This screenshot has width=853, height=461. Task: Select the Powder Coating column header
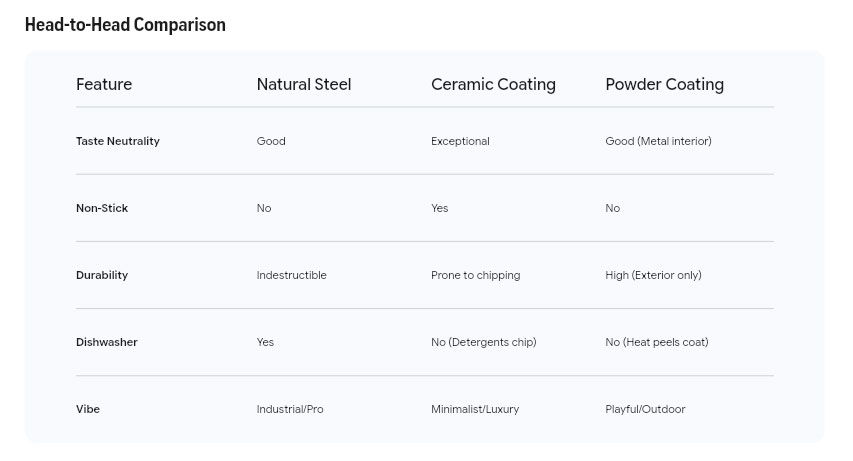[x=664, y=84]
